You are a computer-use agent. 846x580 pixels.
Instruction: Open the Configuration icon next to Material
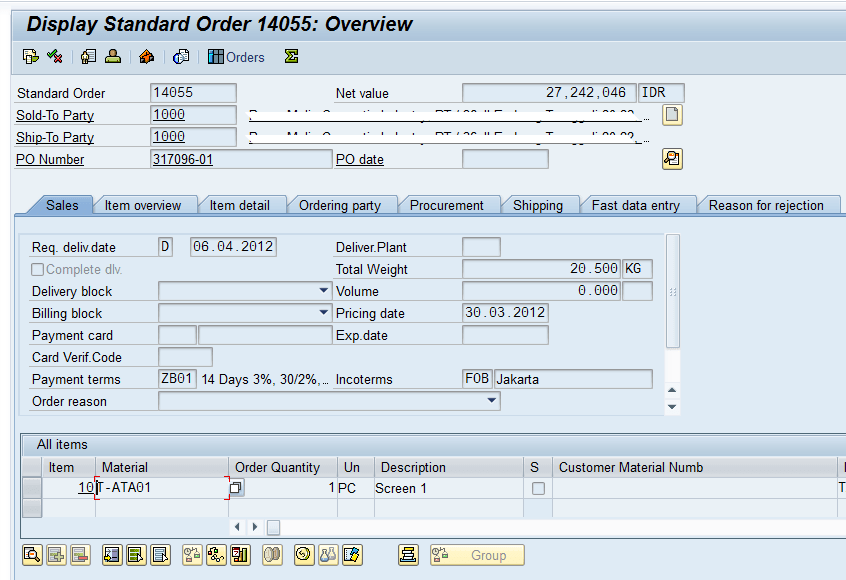tap(236, 487)
